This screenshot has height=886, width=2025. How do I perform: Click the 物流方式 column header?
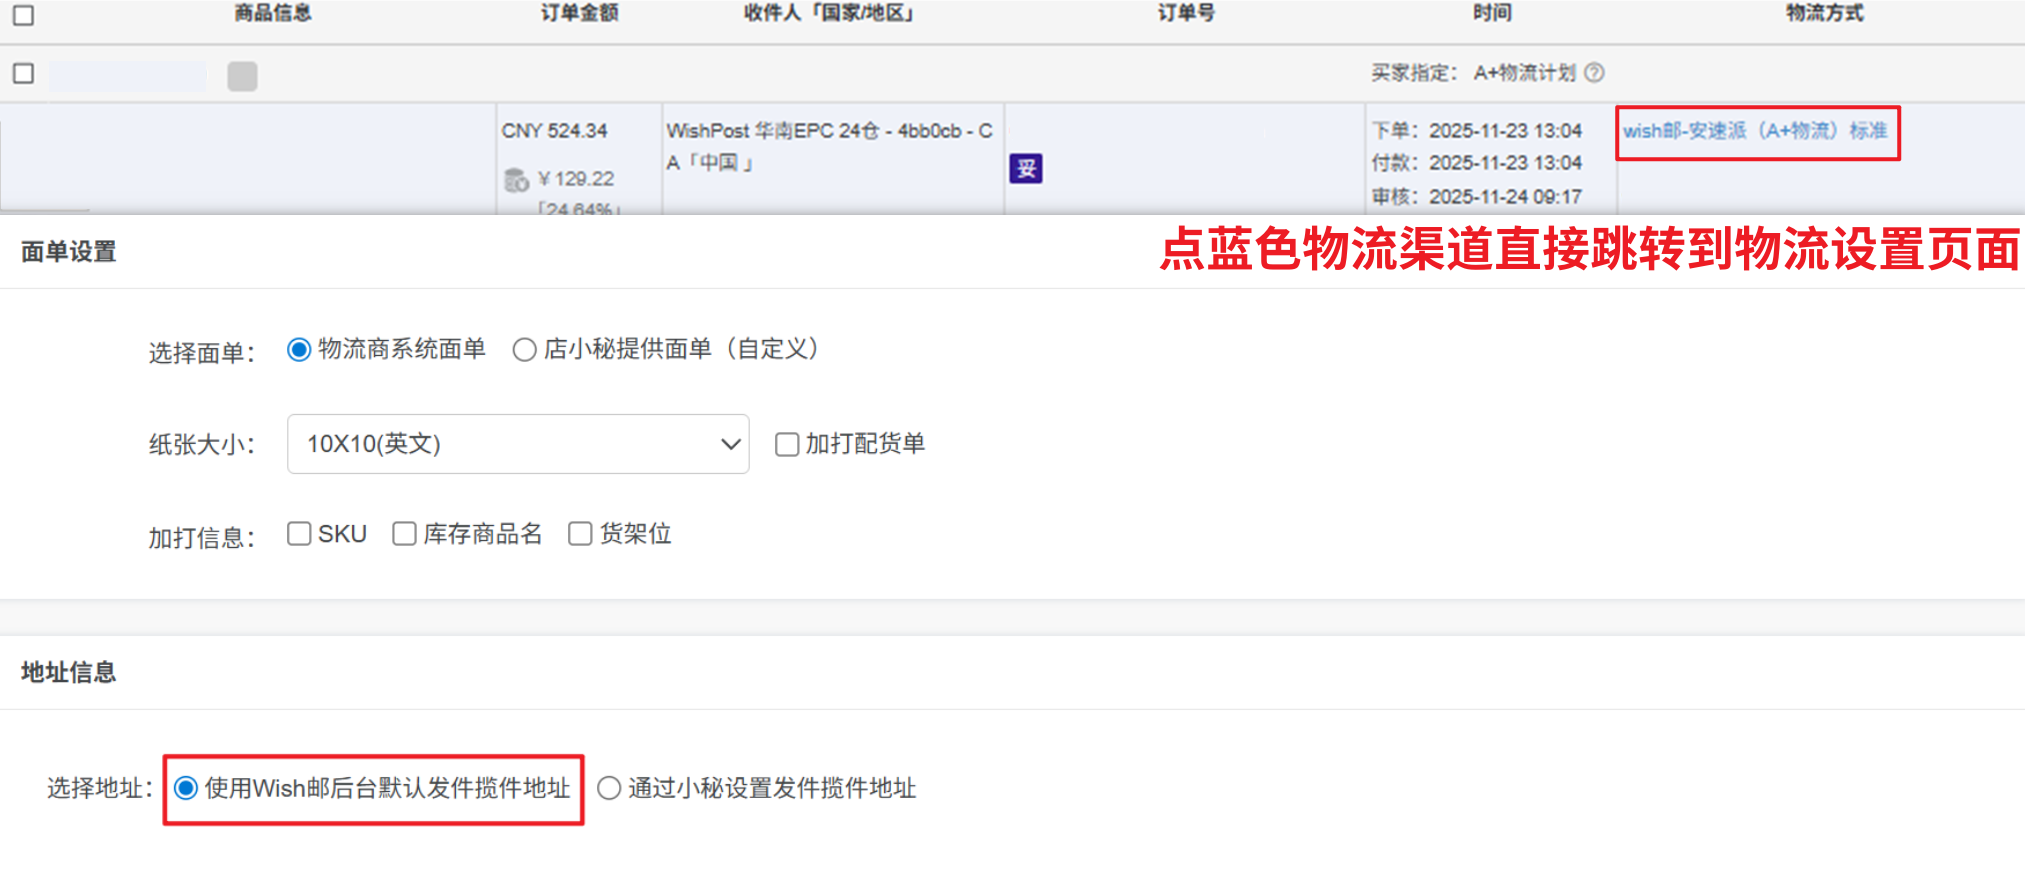click(1824, 13)
